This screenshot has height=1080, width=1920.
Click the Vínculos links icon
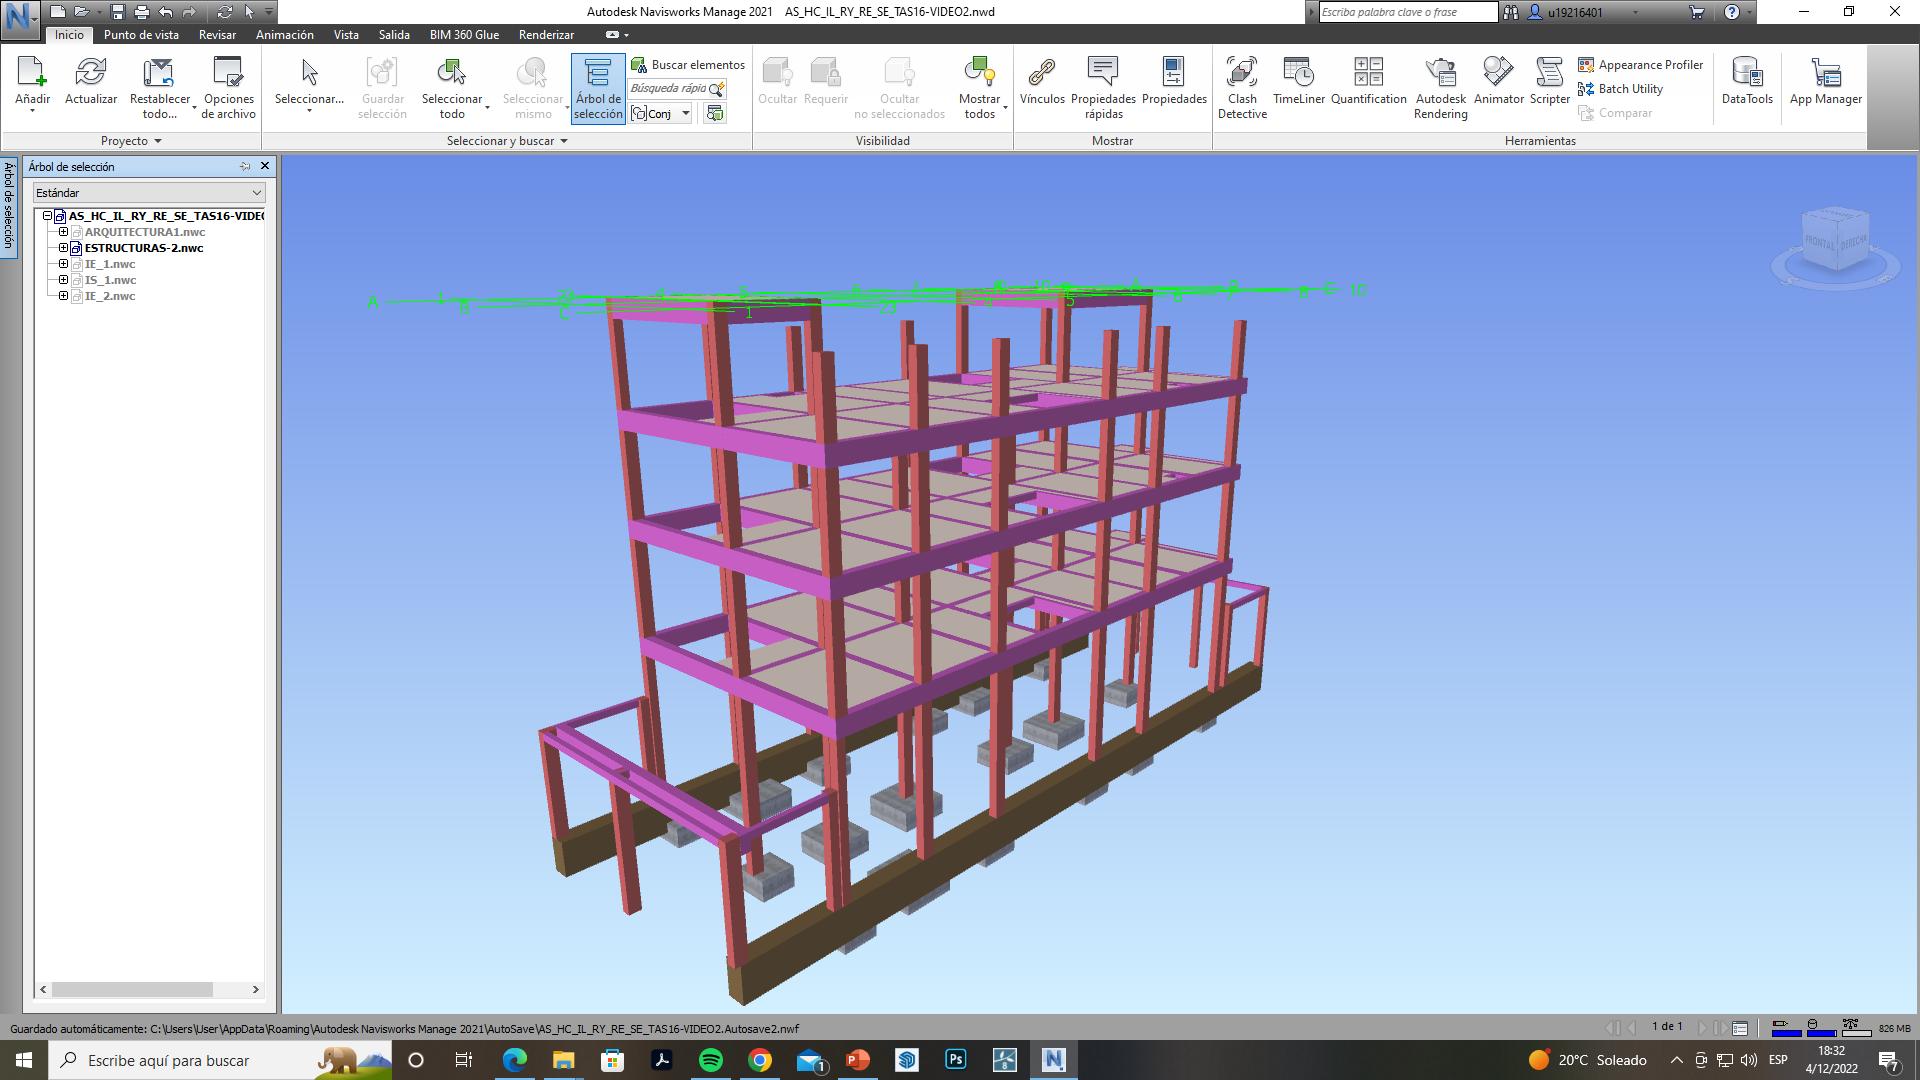(x=1042, y=82)
